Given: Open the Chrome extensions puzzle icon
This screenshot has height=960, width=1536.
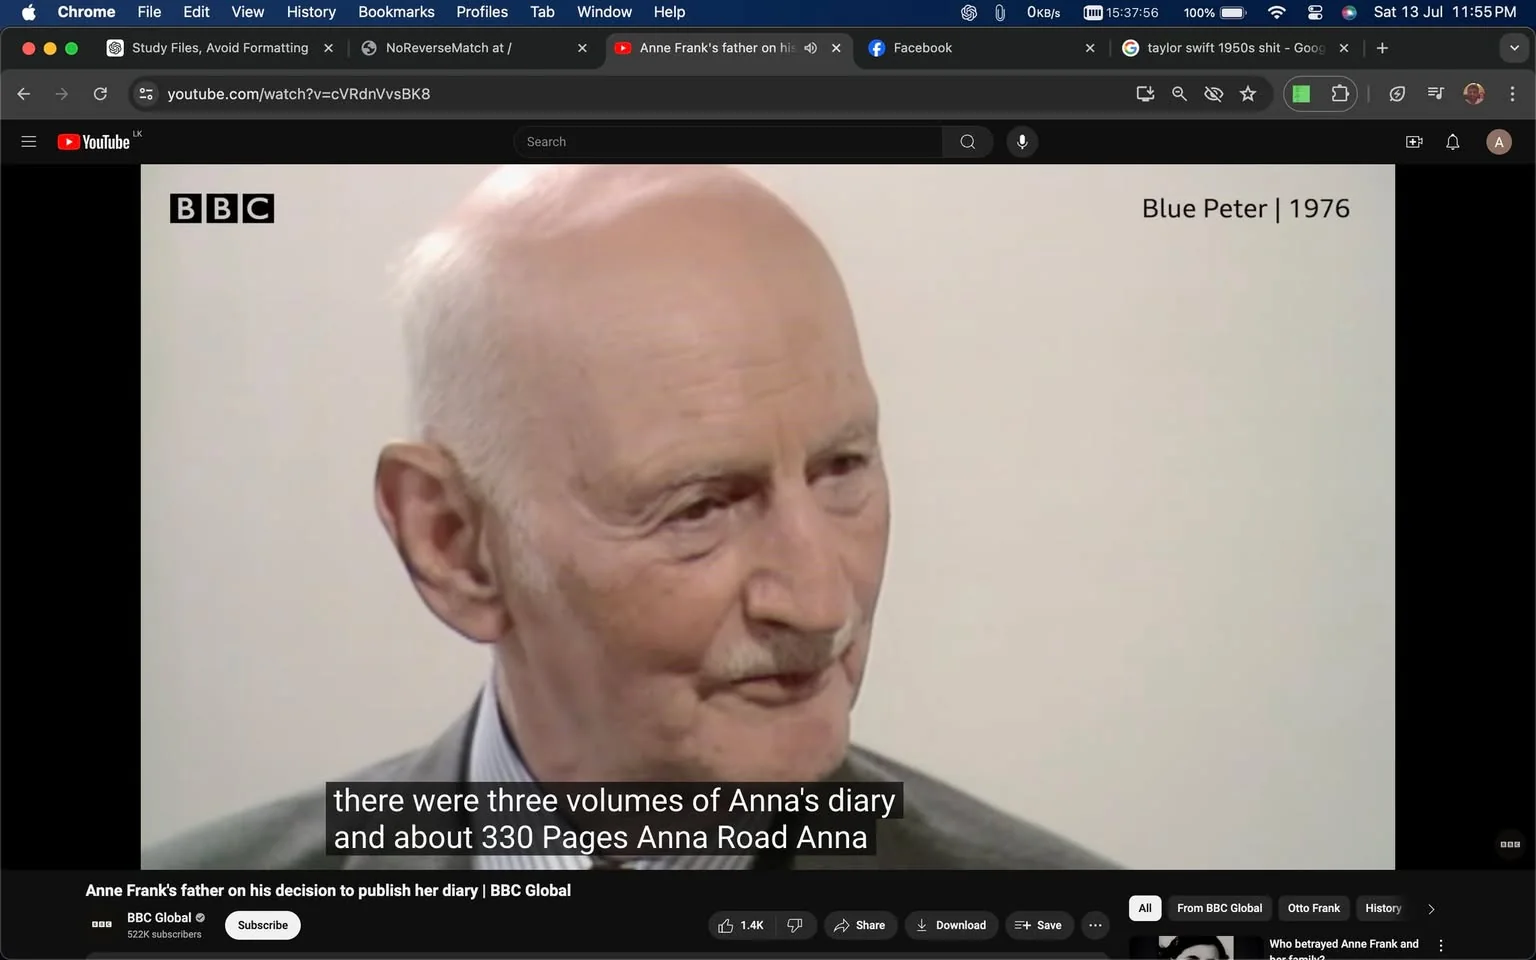Looking at the screenshot, I should tap(1340, 94).
